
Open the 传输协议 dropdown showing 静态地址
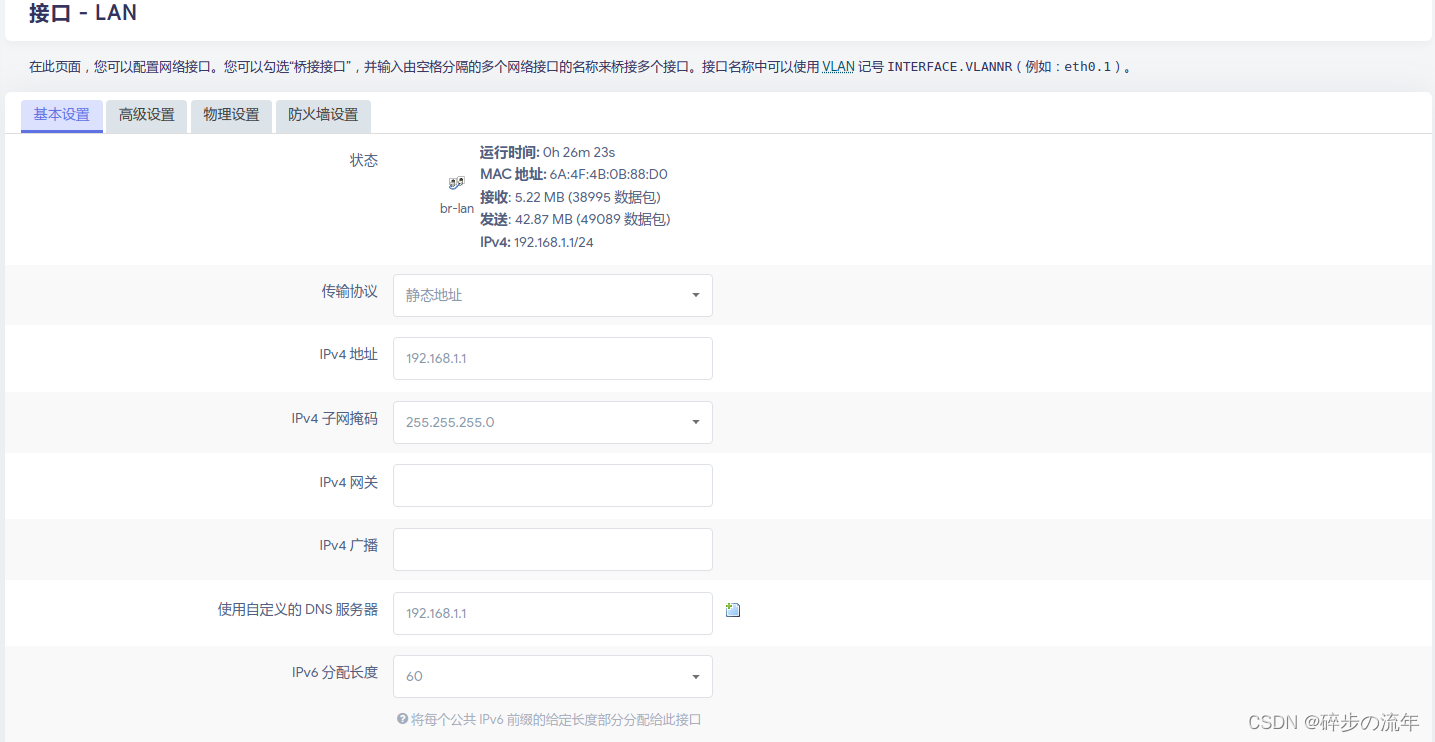coord(553,295)
